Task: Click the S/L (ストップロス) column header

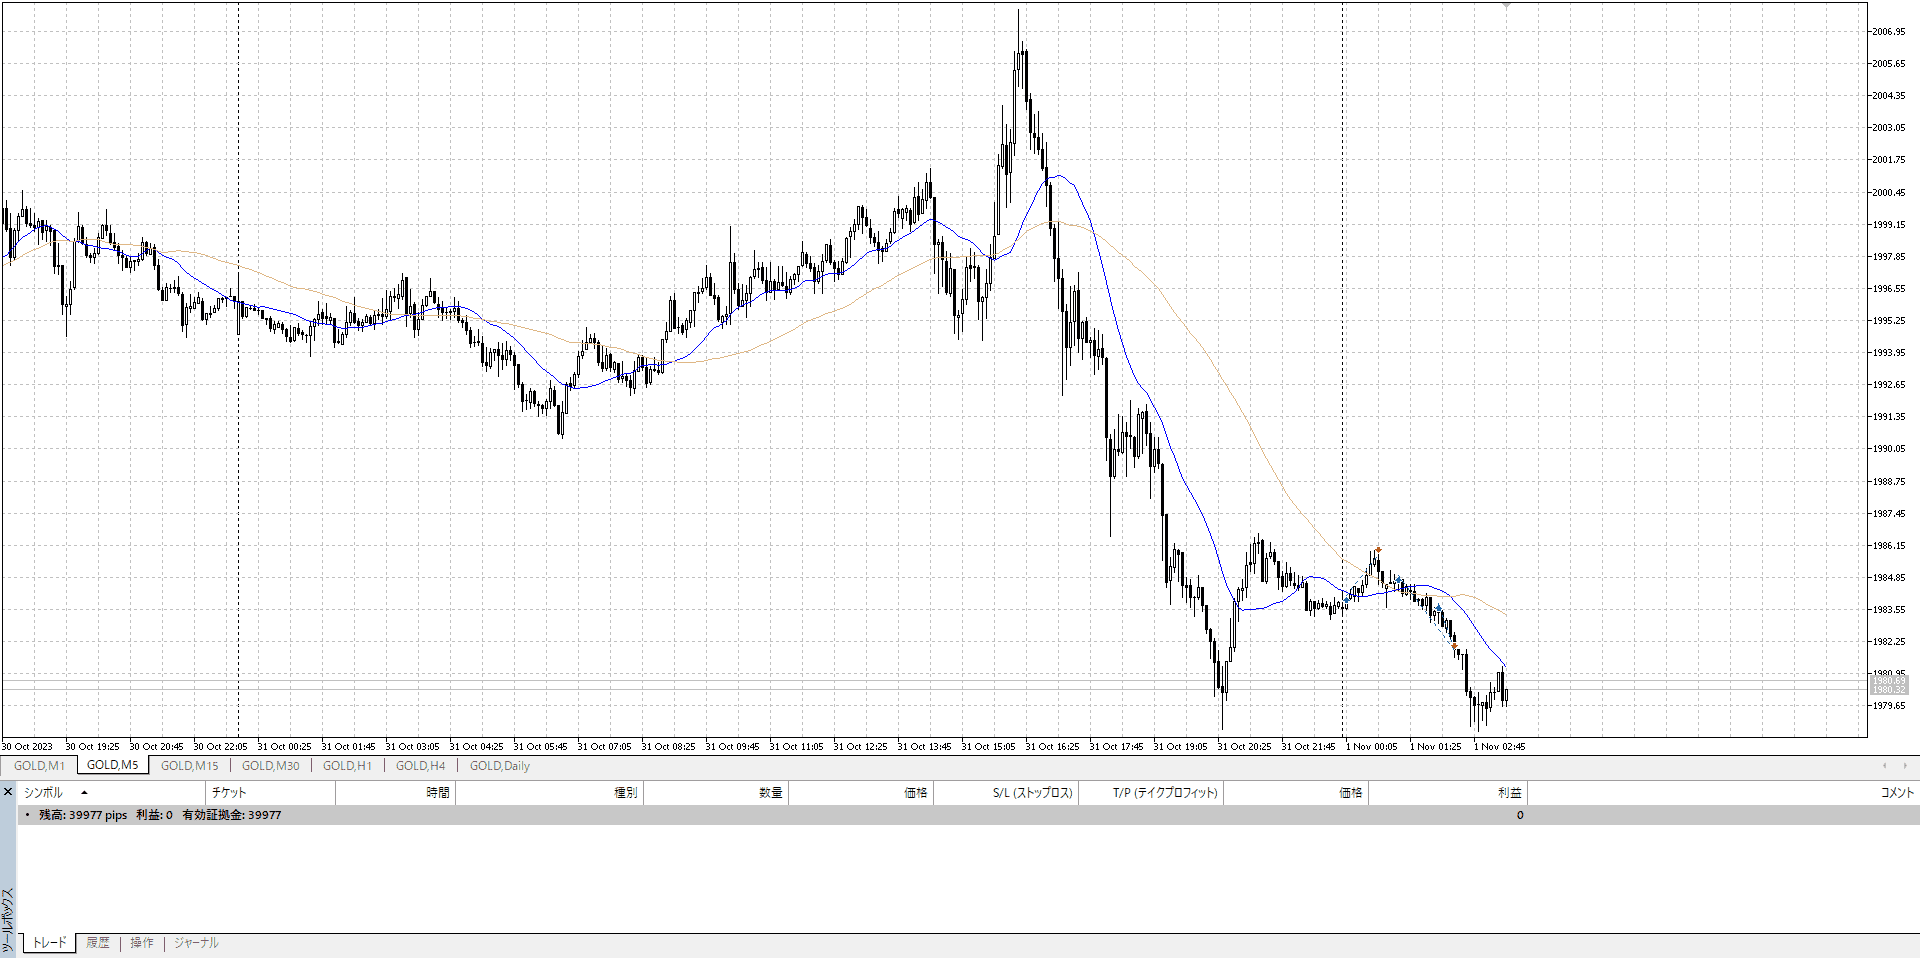Action: point(1032,793)
